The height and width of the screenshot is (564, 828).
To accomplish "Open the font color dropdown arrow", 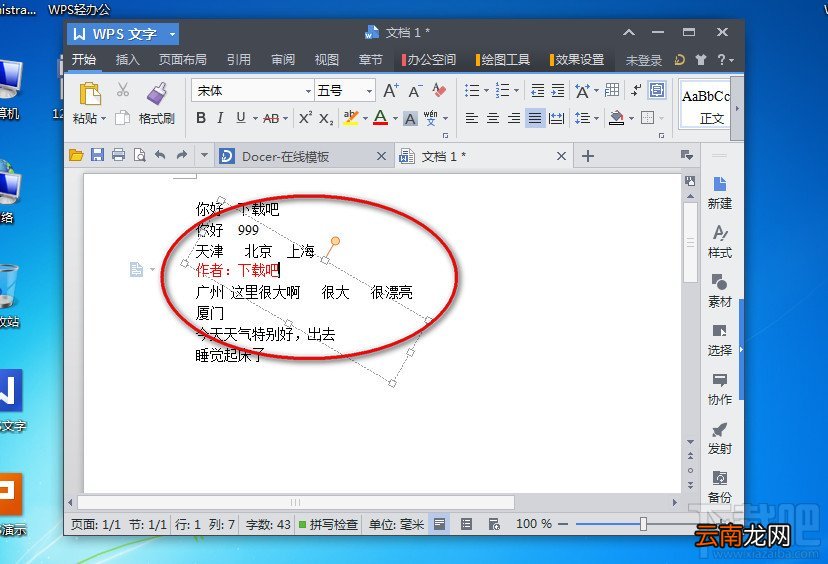I will click(x=395, y=118).
